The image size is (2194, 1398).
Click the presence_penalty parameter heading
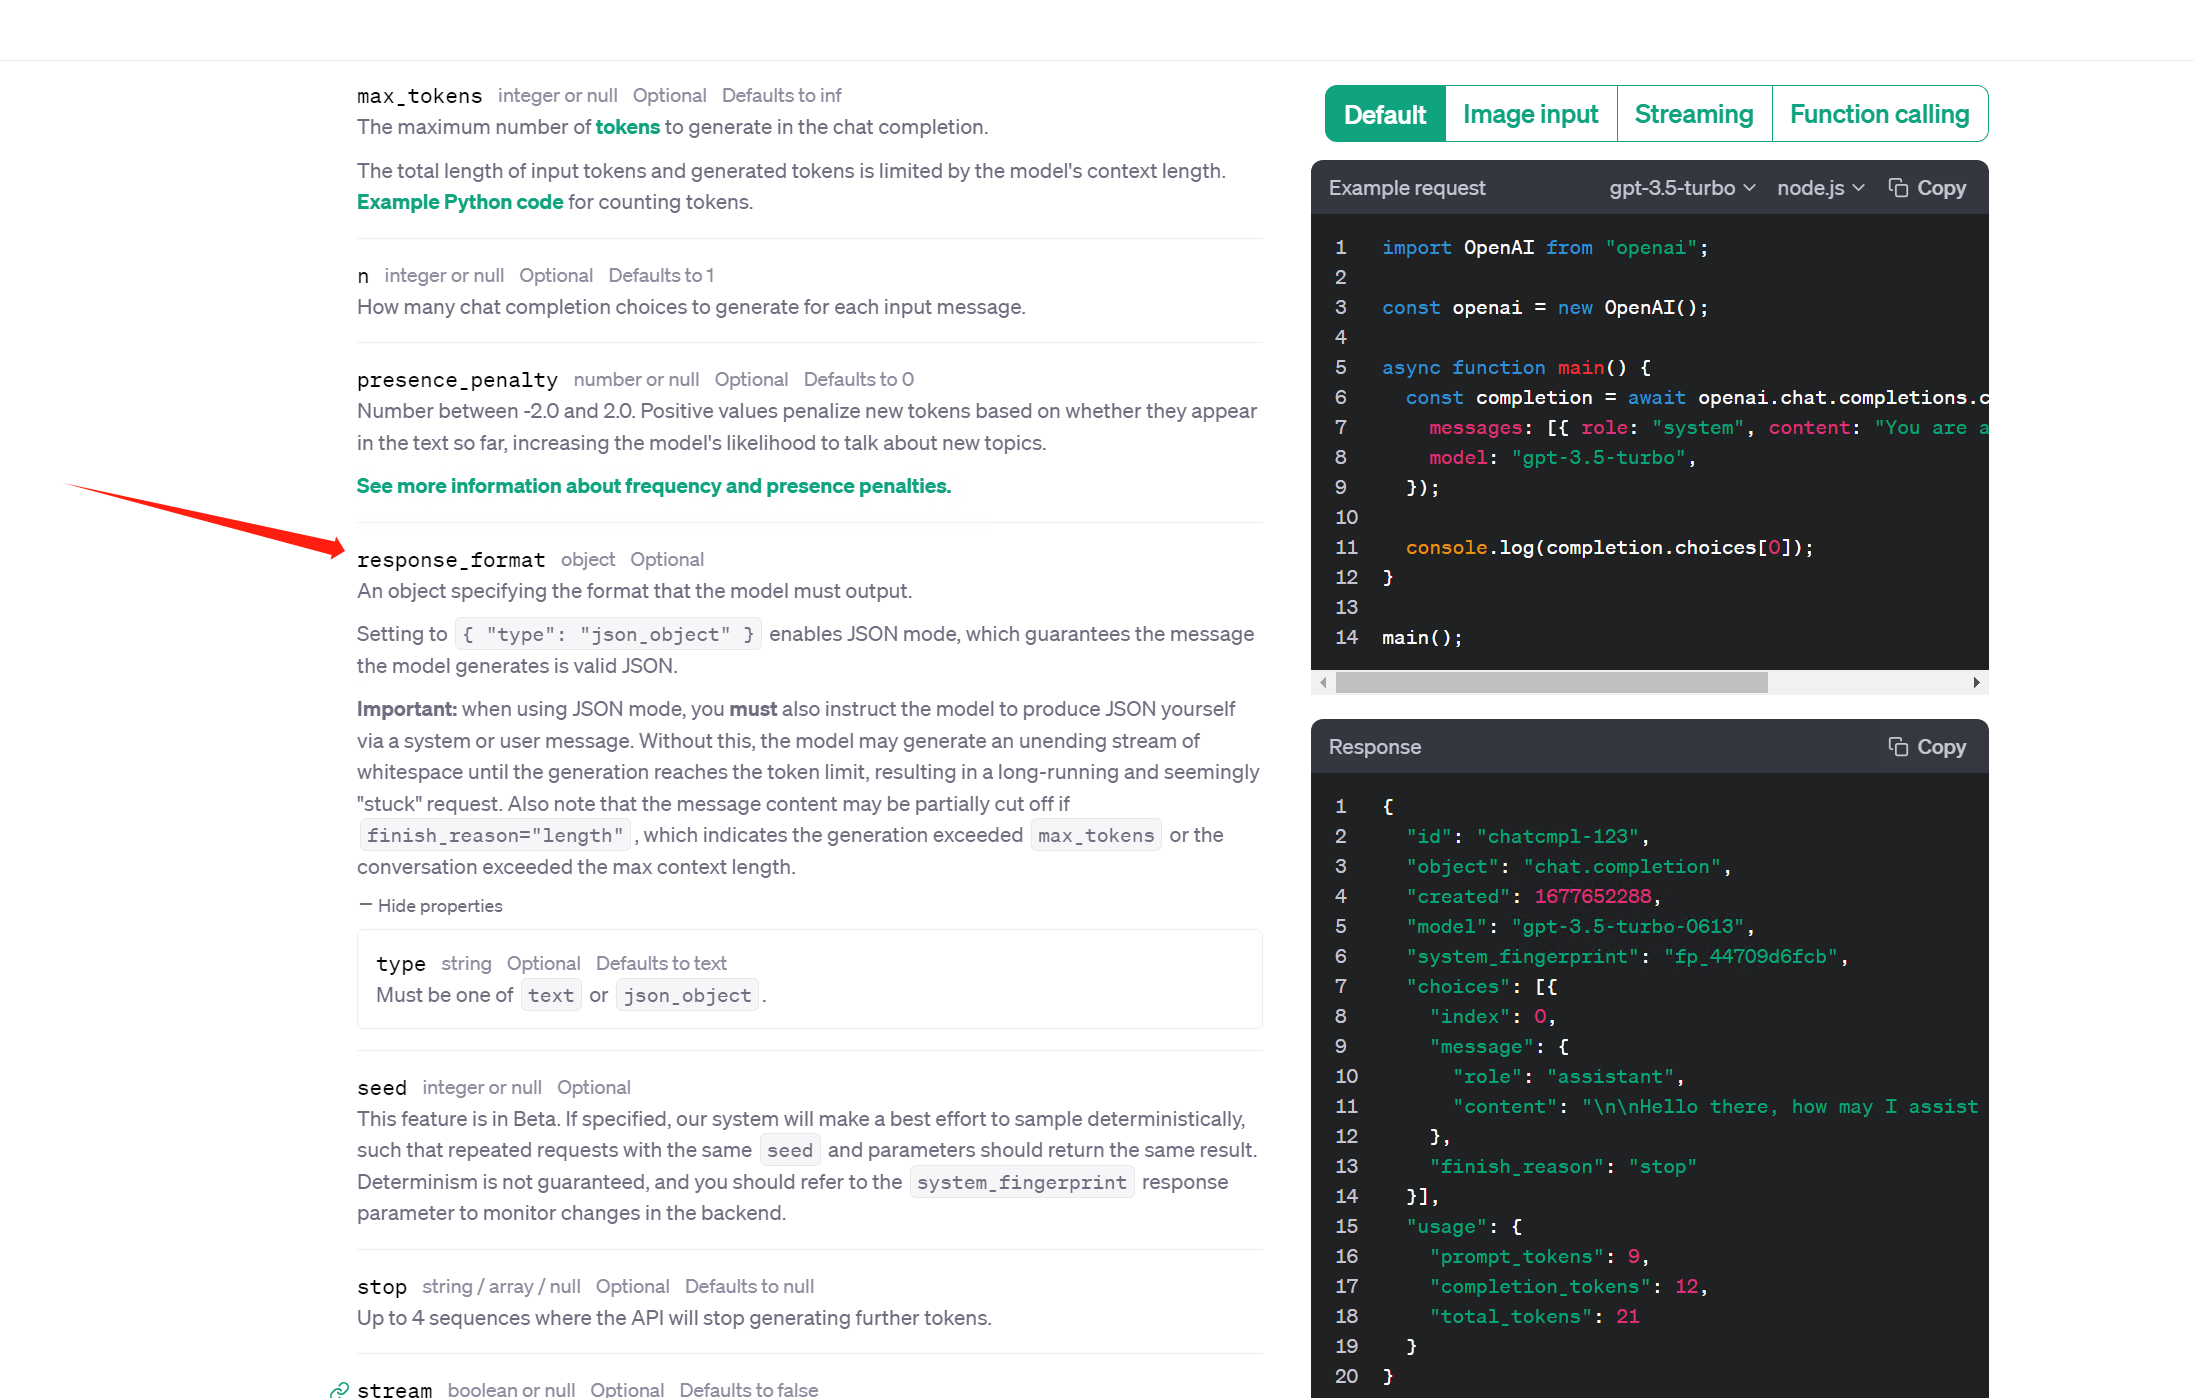point(457,380)
